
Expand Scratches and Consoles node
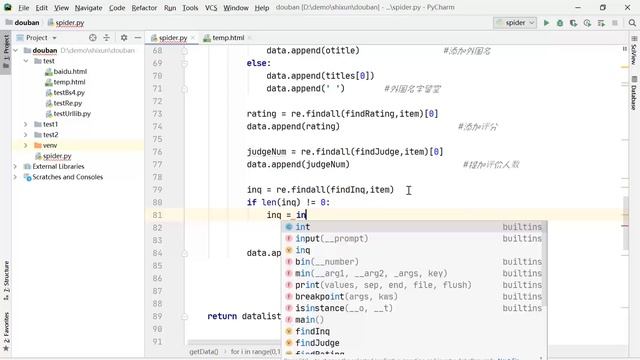pyautogui.click(x=16, y=177)
